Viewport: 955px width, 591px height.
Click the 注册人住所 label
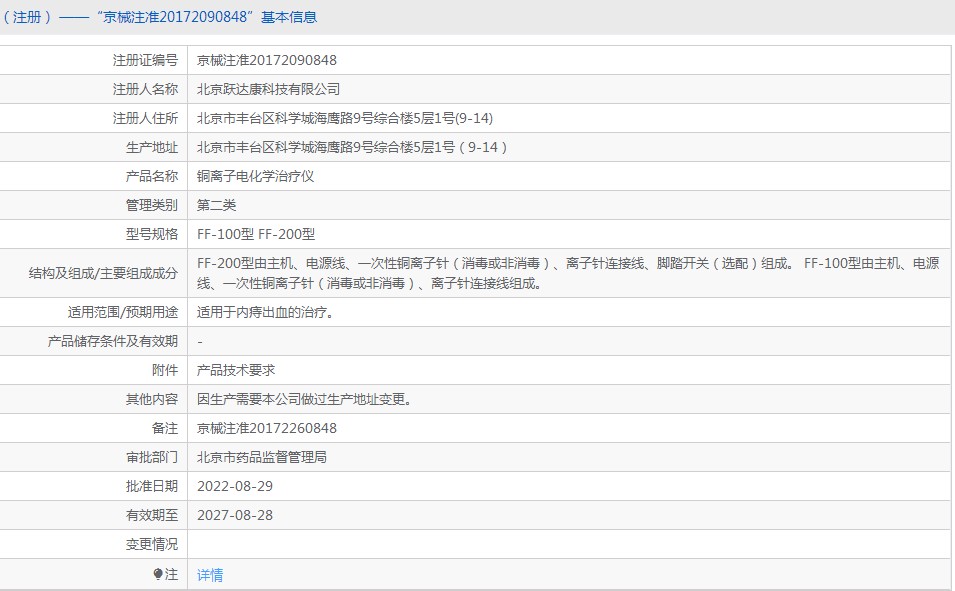[x=145, y=118]
